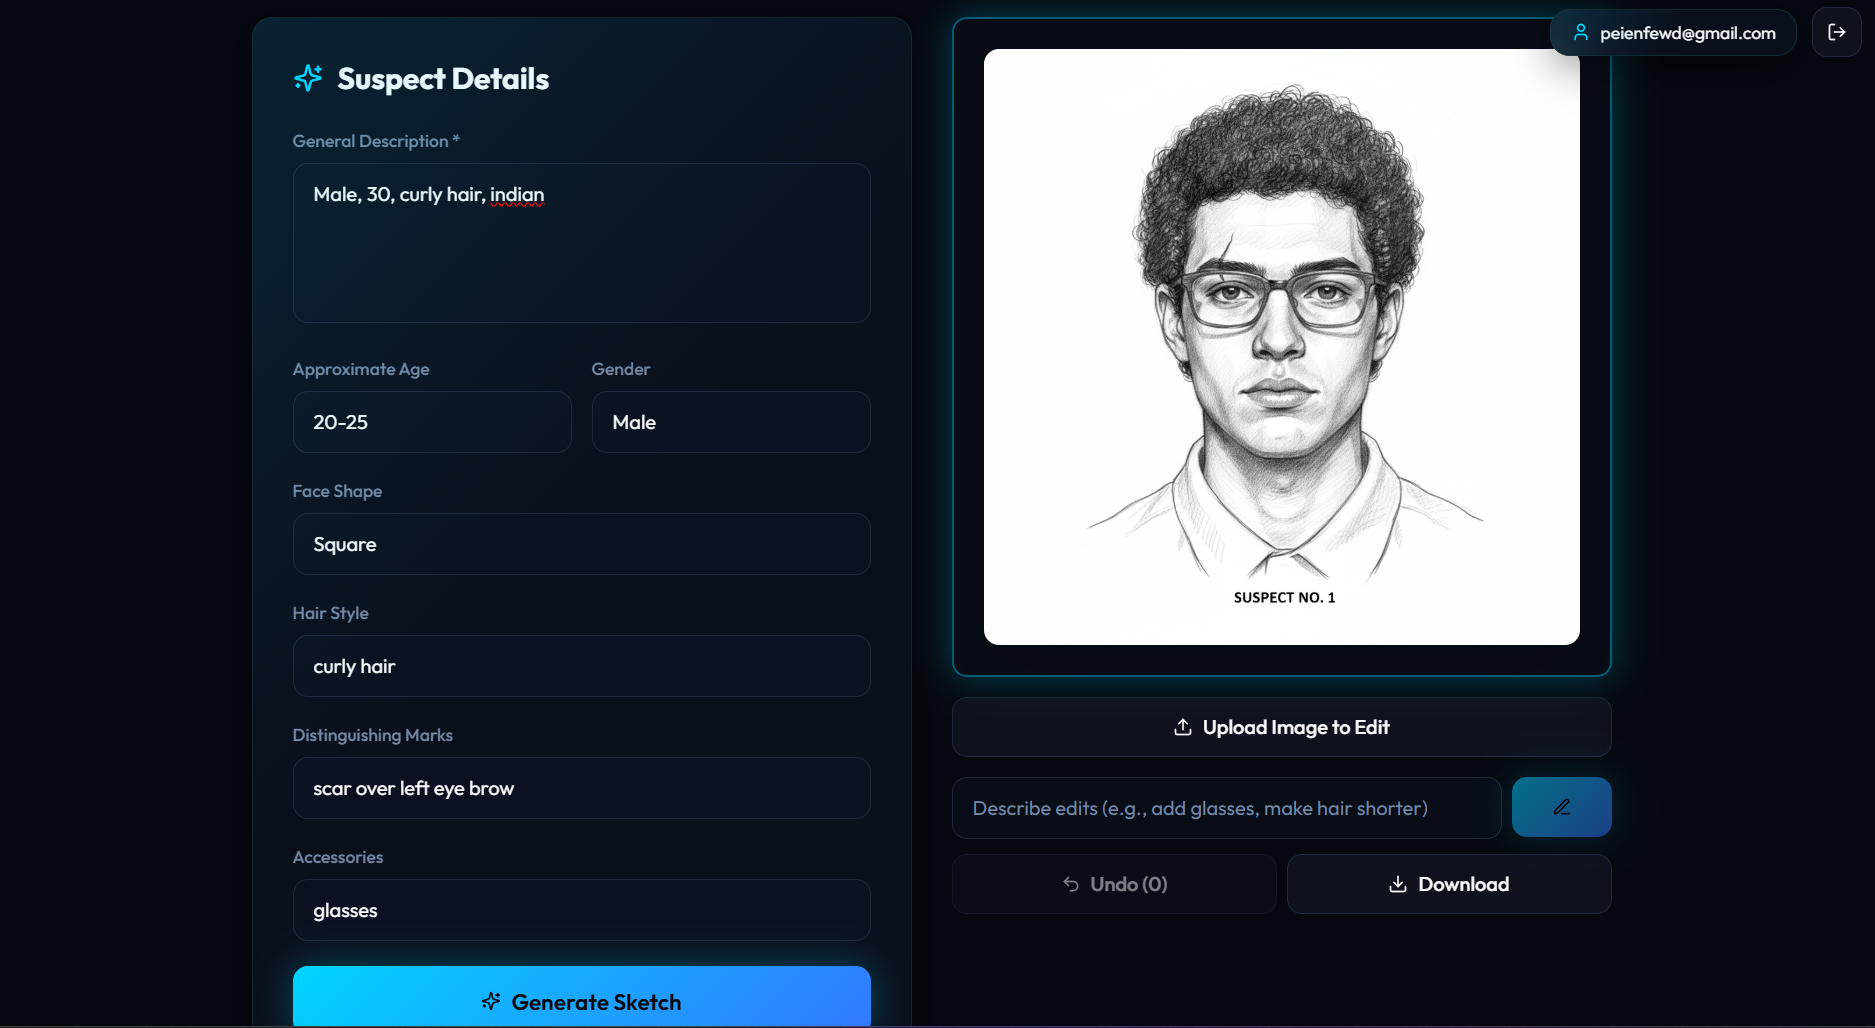Click the Describe edits input box
Viewport: 1875px width, 1028px height.
pos(1226,808)
